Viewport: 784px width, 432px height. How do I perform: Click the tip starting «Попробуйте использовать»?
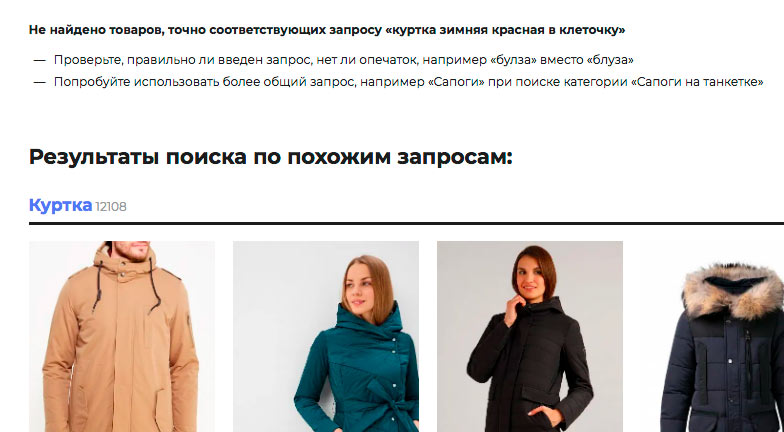click(x=408, y=82)
